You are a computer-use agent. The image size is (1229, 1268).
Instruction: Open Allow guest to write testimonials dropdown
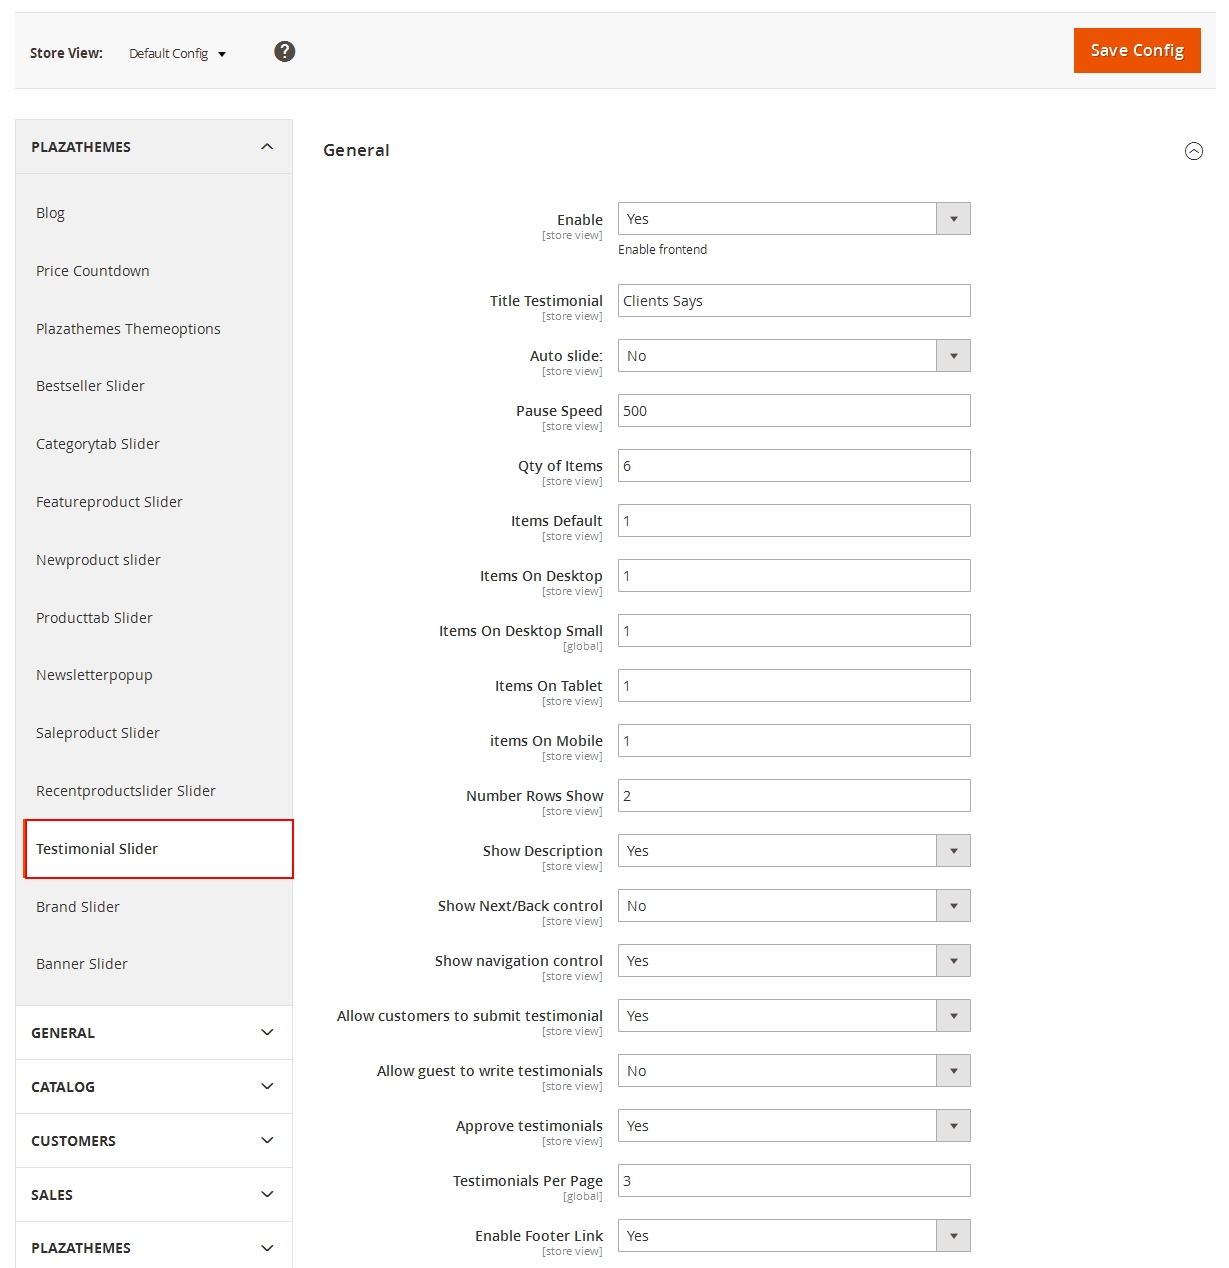[793, 1071]
